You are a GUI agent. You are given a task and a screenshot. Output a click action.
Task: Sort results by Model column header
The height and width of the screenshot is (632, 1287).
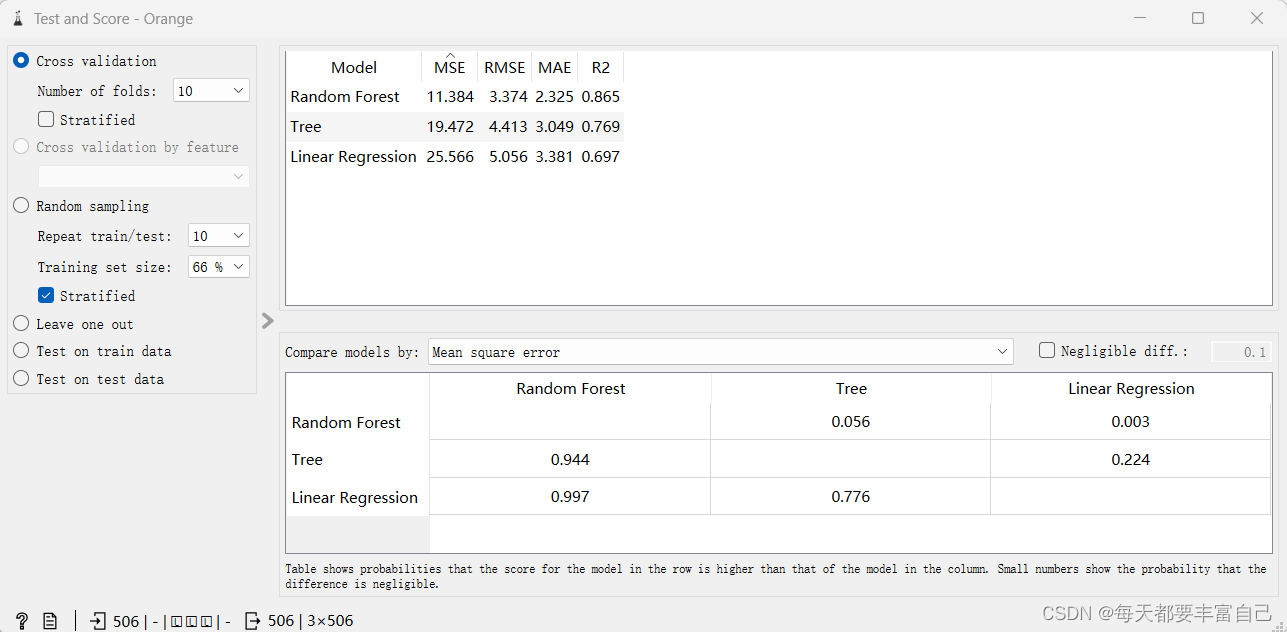pyautogui.click(x=354, y=68)
